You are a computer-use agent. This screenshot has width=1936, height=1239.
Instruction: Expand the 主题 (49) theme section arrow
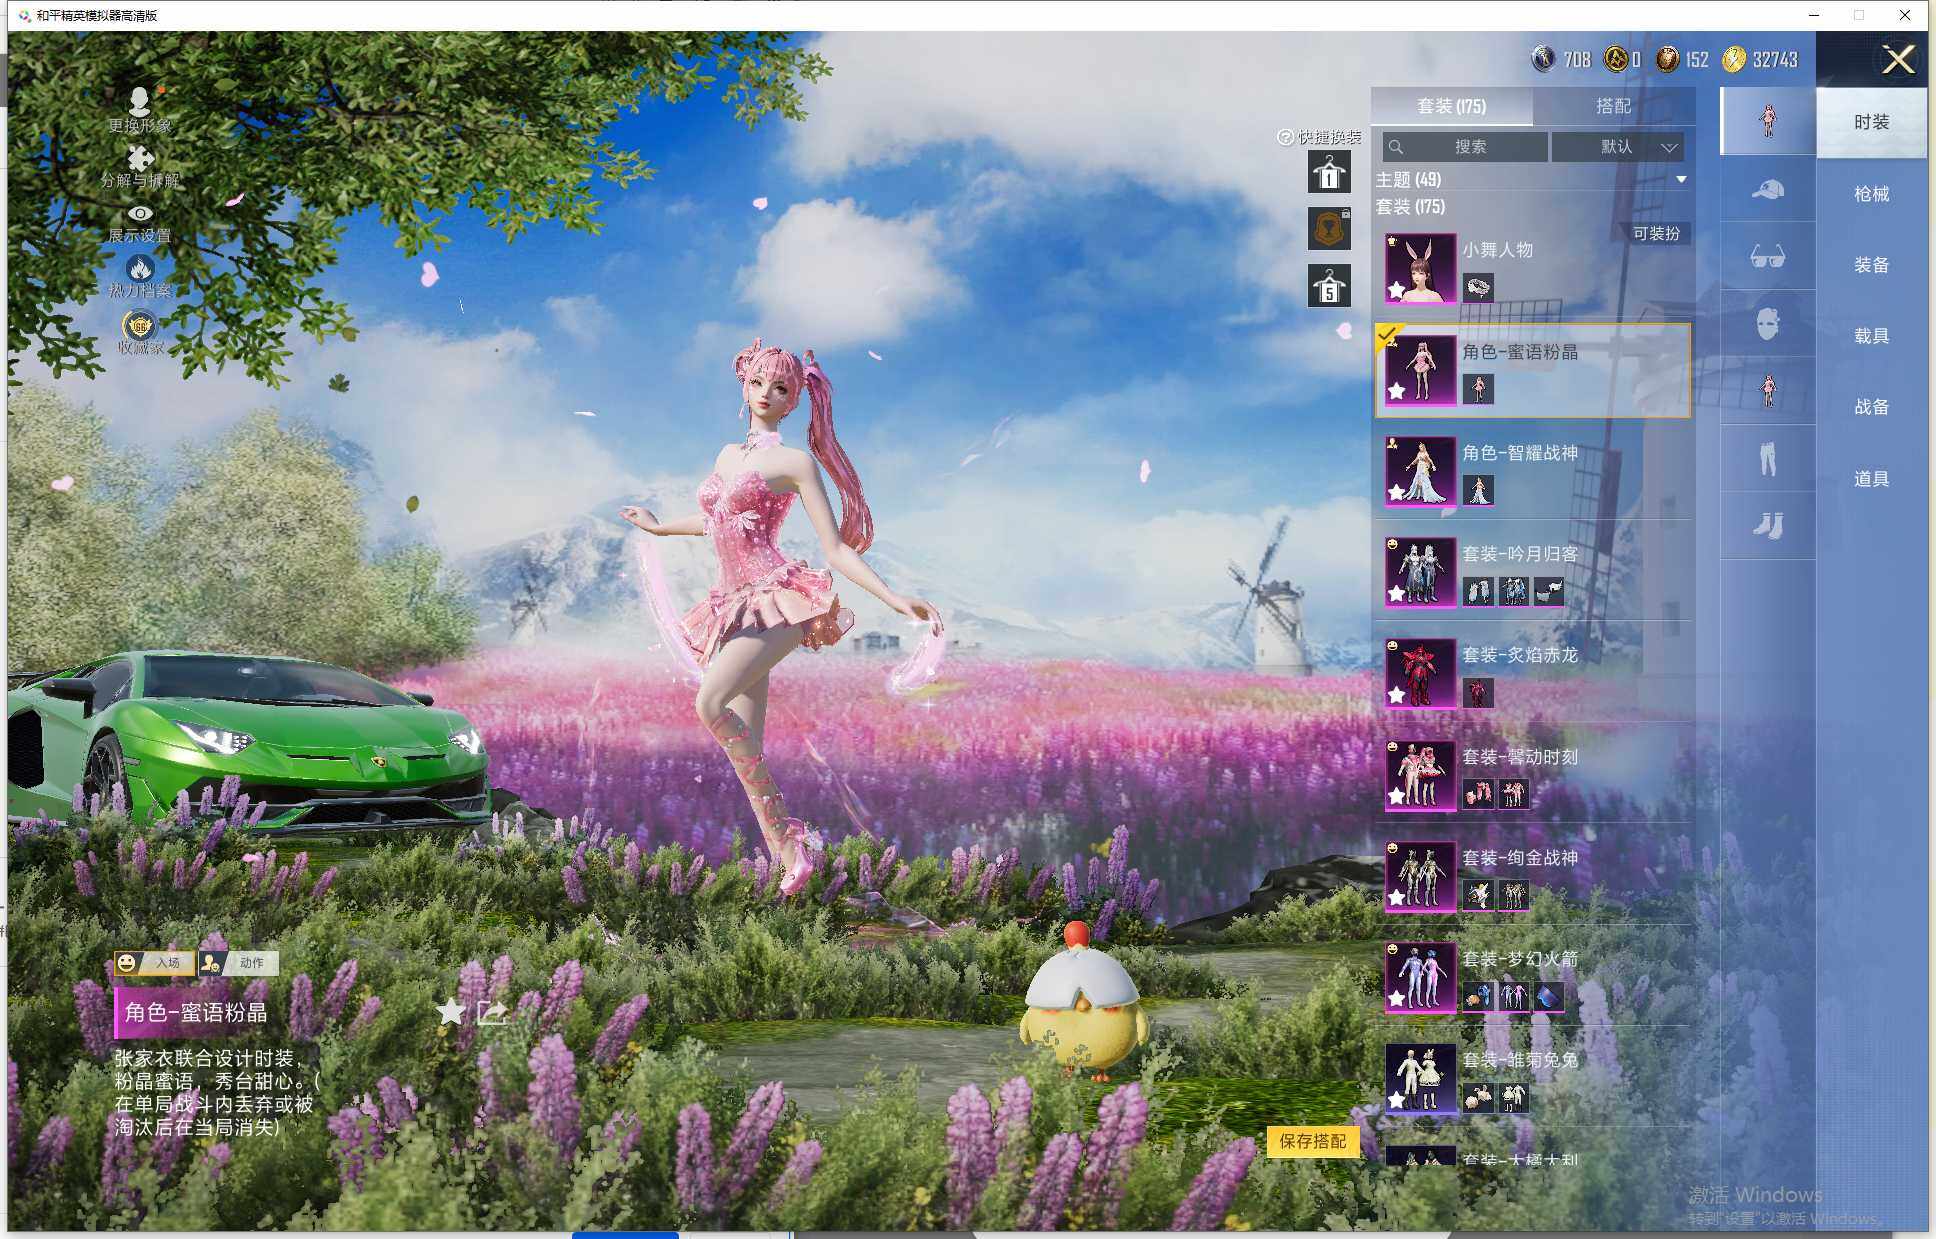(1681, 180)
